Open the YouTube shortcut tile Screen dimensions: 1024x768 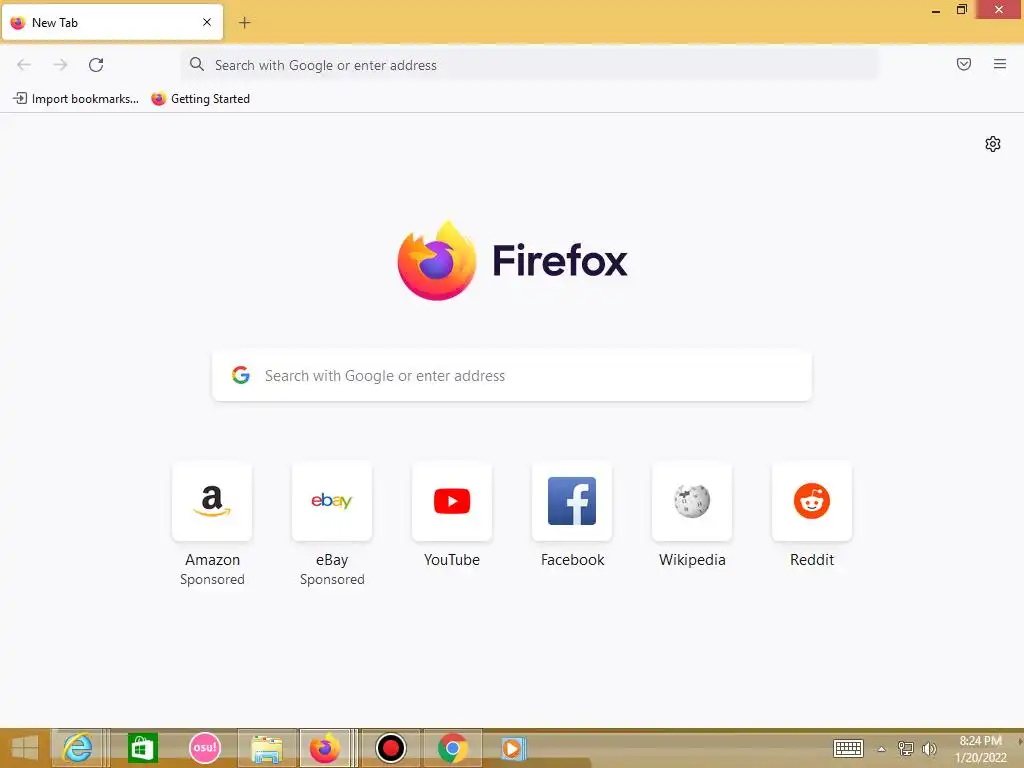[x=452, y=502]
